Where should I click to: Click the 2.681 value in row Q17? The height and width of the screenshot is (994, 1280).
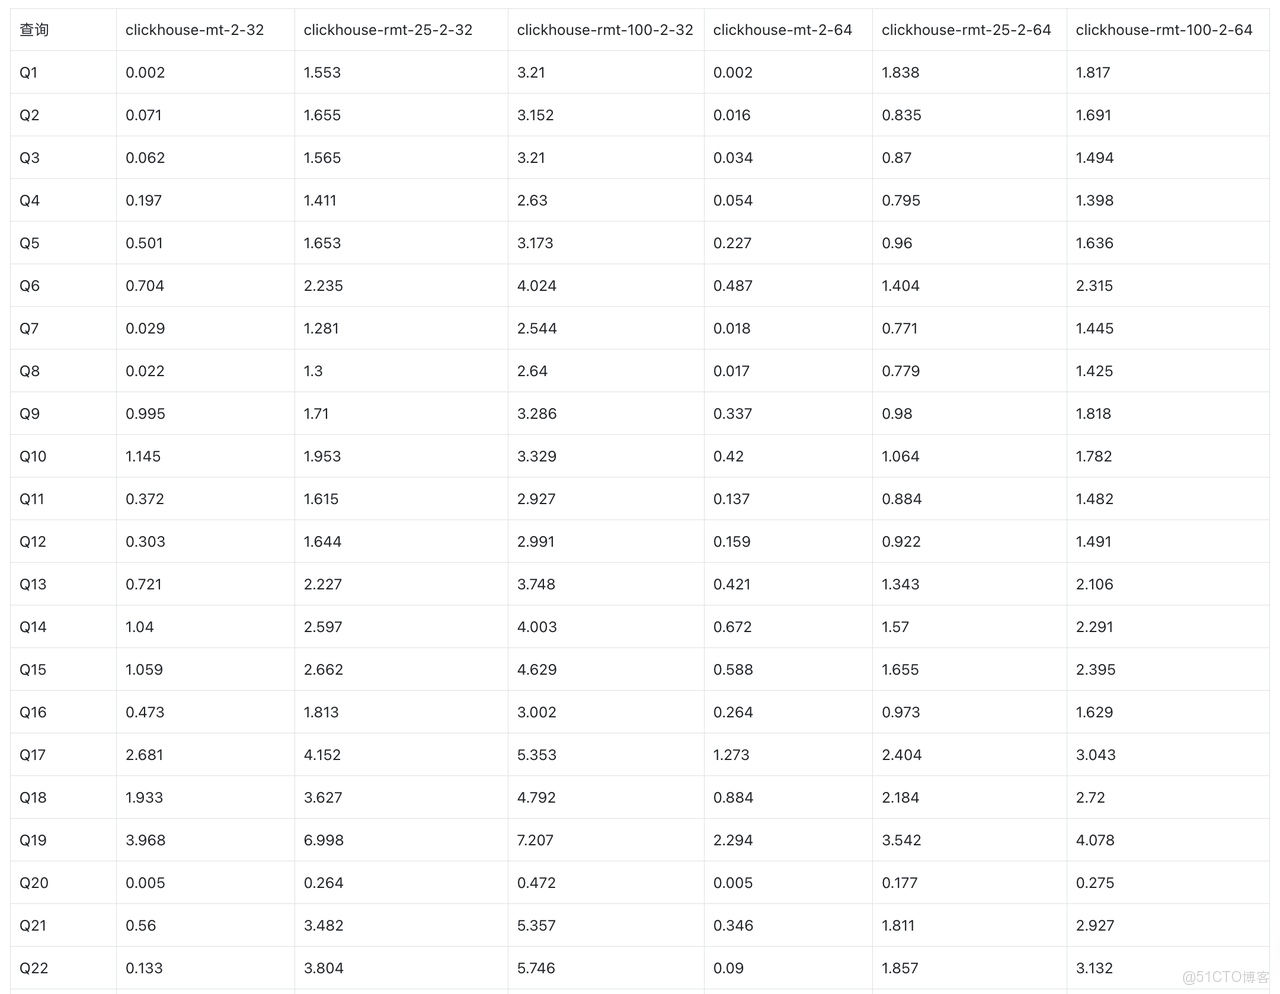pos(145,755)
